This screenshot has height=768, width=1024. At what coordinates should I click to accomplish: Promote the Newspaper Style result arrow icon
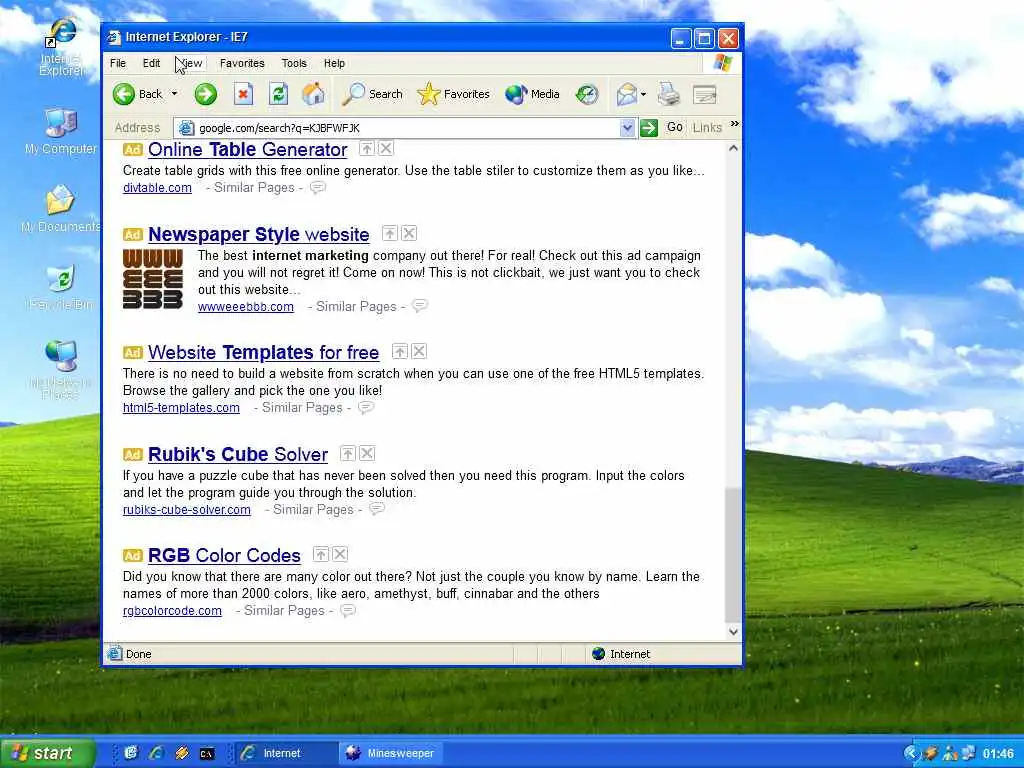[390, 233]
